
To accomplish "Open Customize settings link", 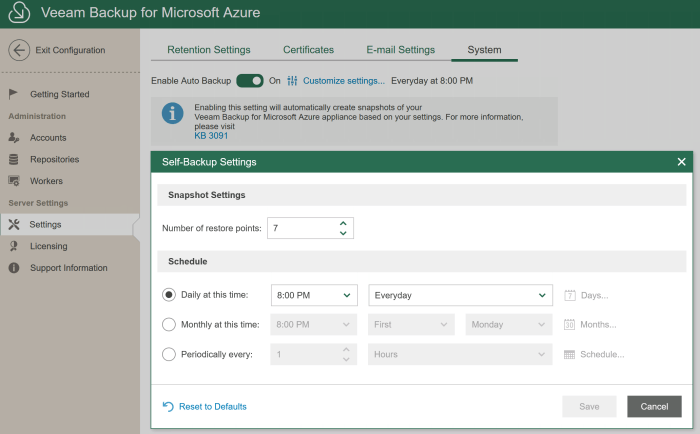I will (344, 81).
